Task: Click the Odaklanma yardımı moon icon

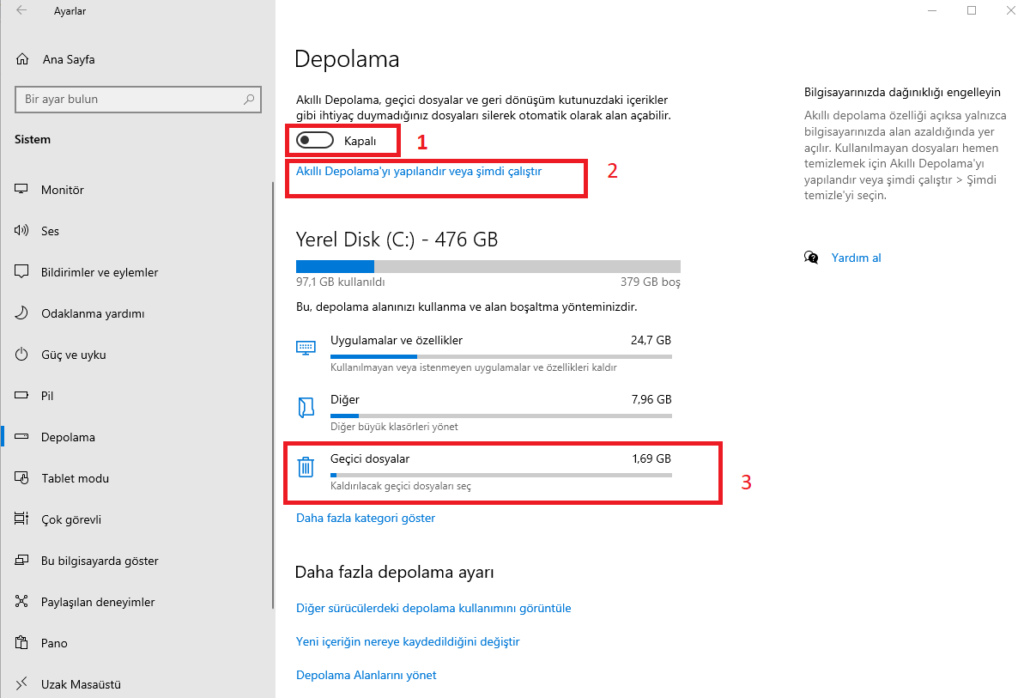Action: click(22, 313)
